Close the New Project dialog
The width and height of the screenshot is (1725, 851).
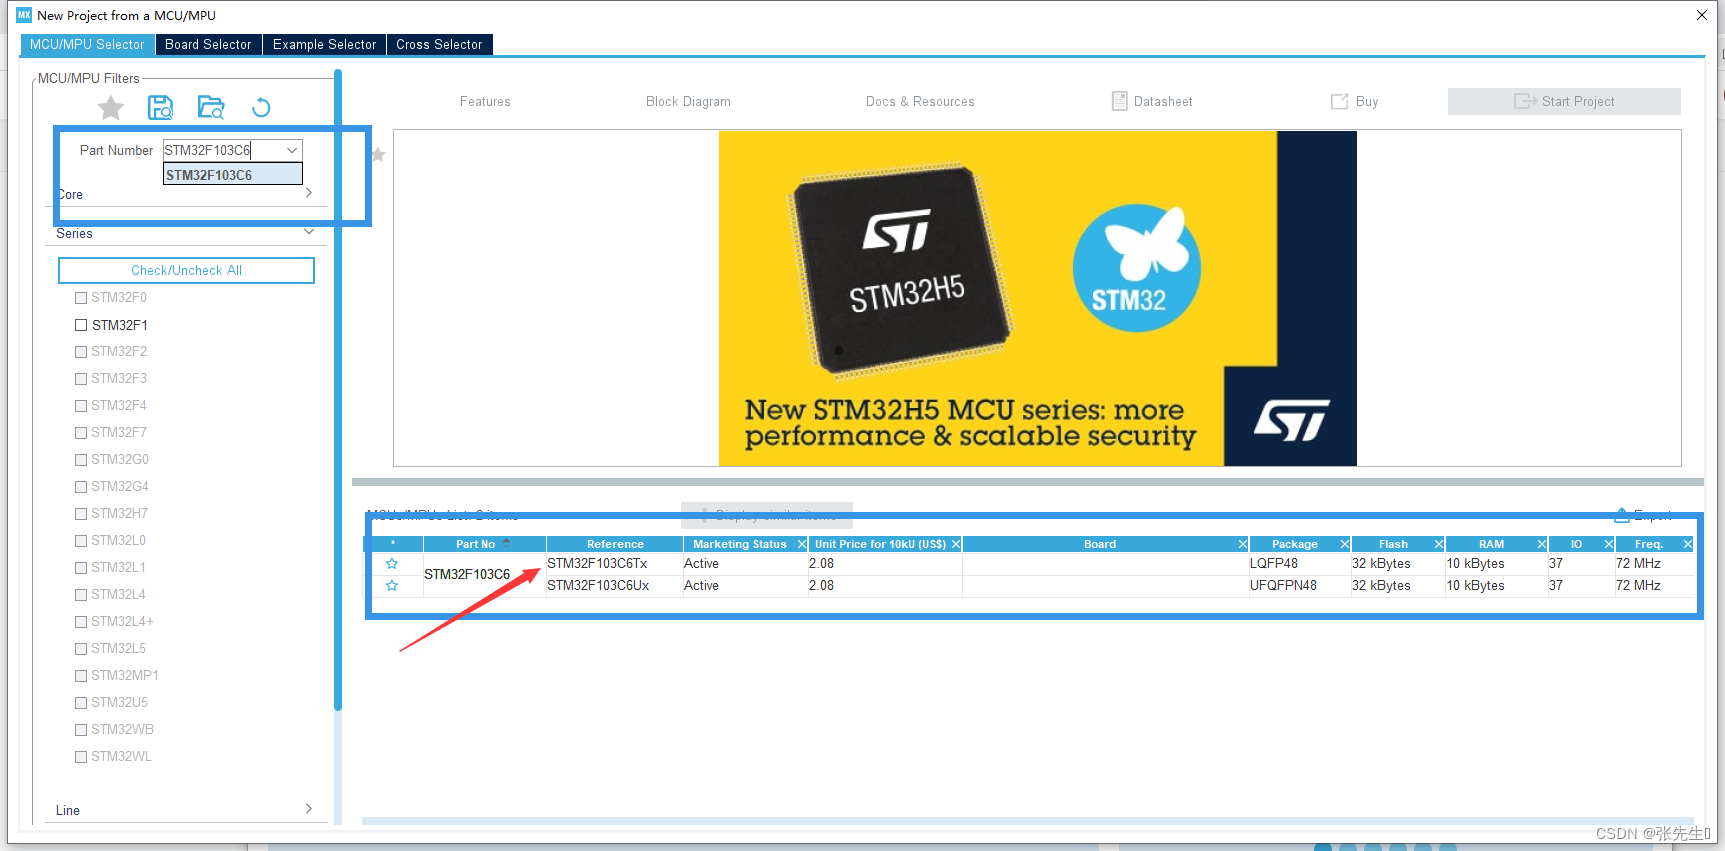point(1702,15)
